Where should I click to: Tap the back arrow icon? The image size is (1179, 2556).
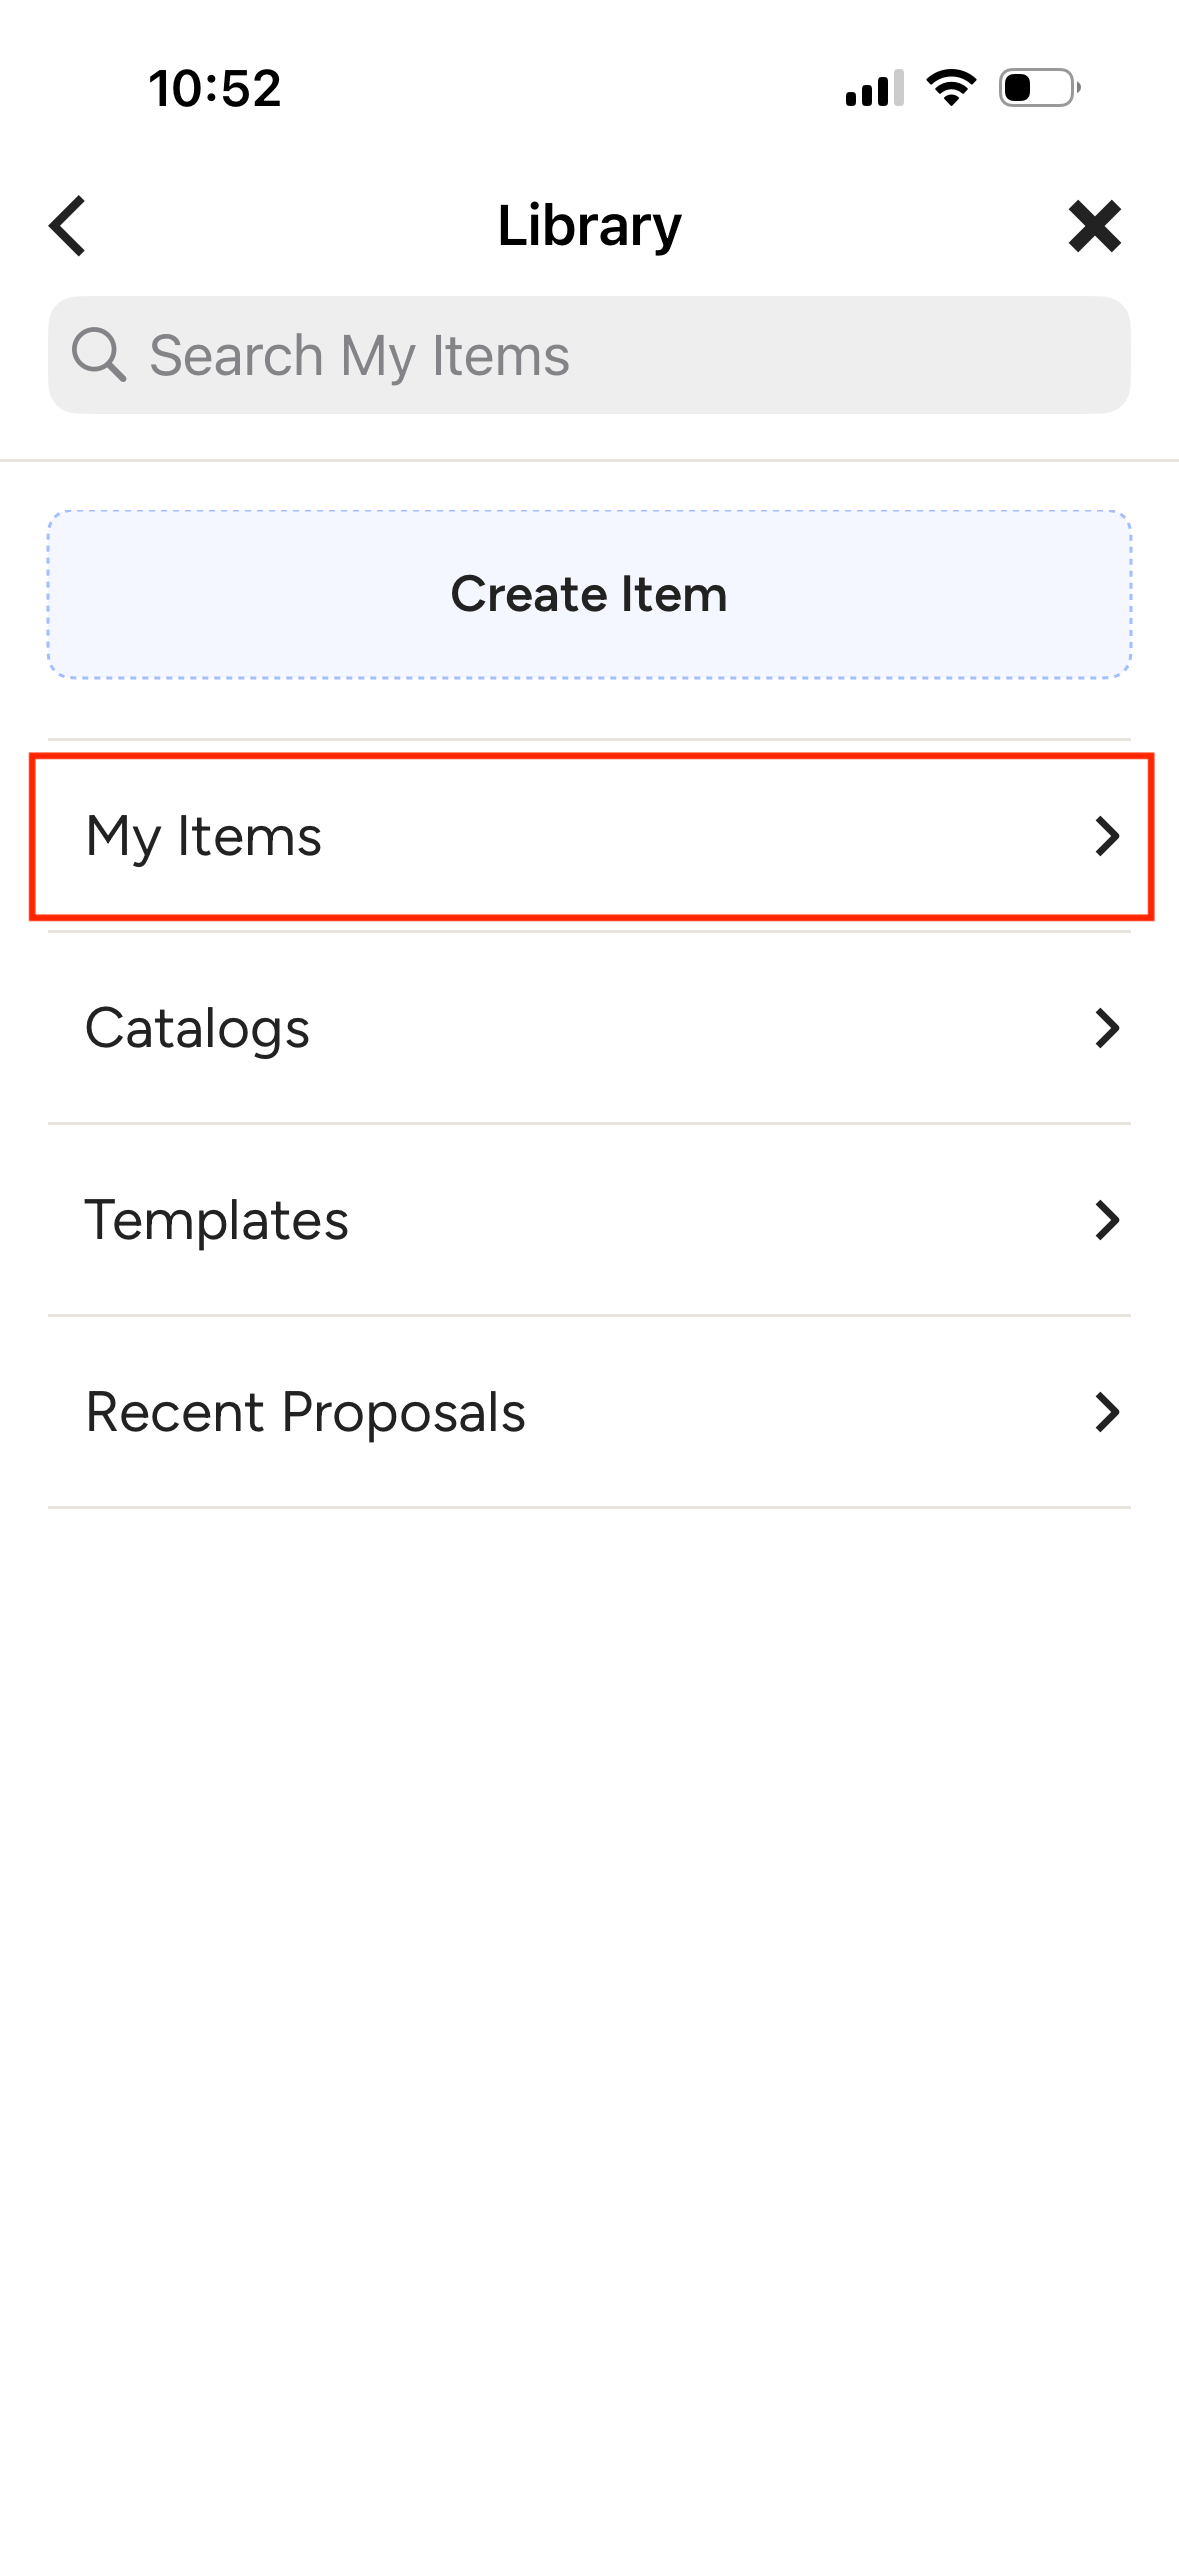[68, 226]
